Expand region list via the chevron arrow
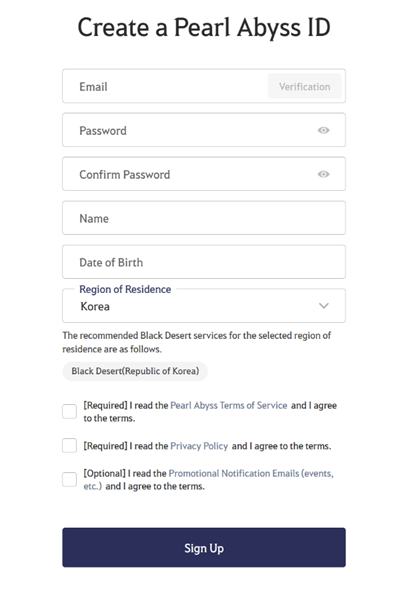This screenshot has height=601, width=403. point(324,306)
